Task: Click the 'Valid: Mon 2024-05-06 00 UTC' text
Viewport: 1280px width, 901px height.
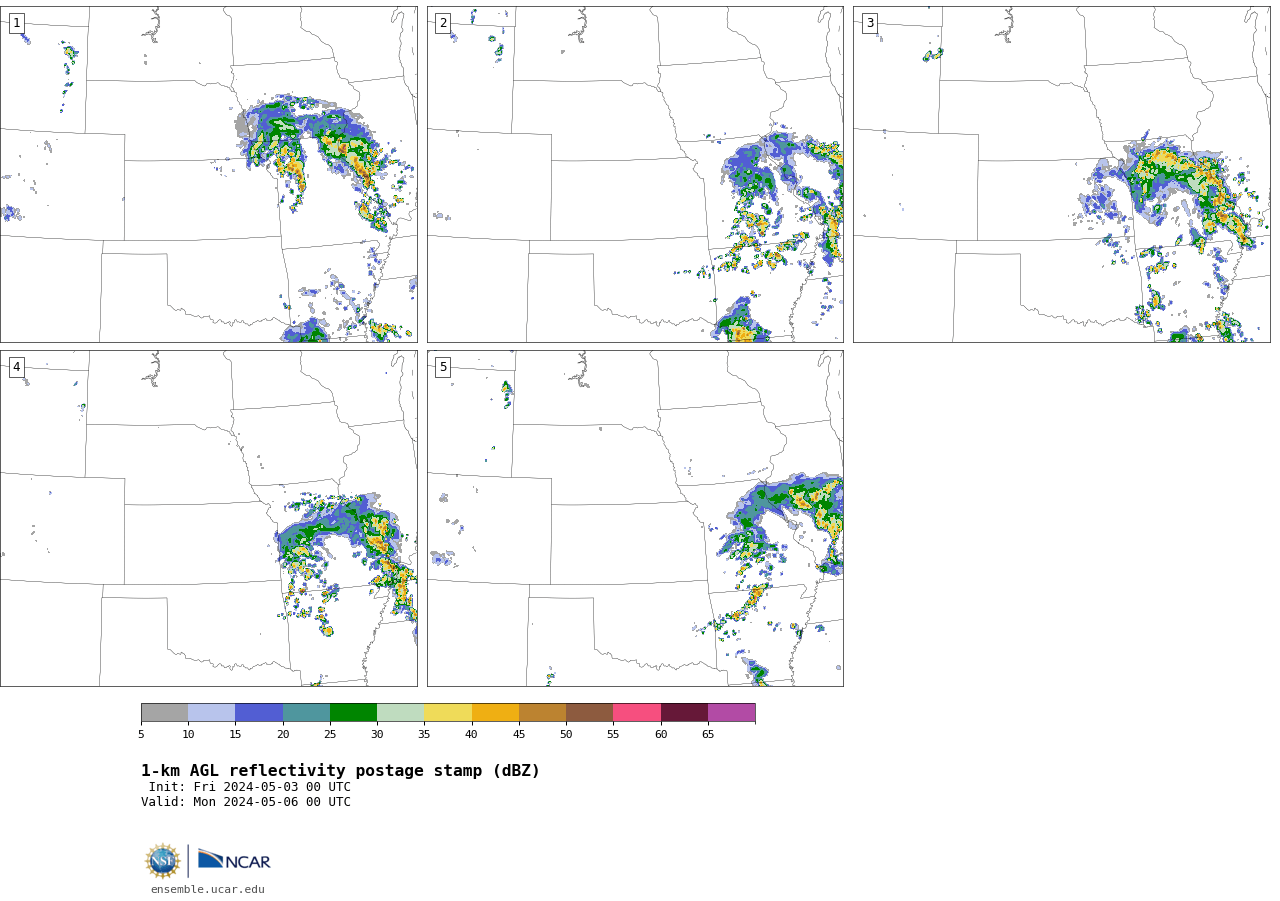Action: click(246, 802)
